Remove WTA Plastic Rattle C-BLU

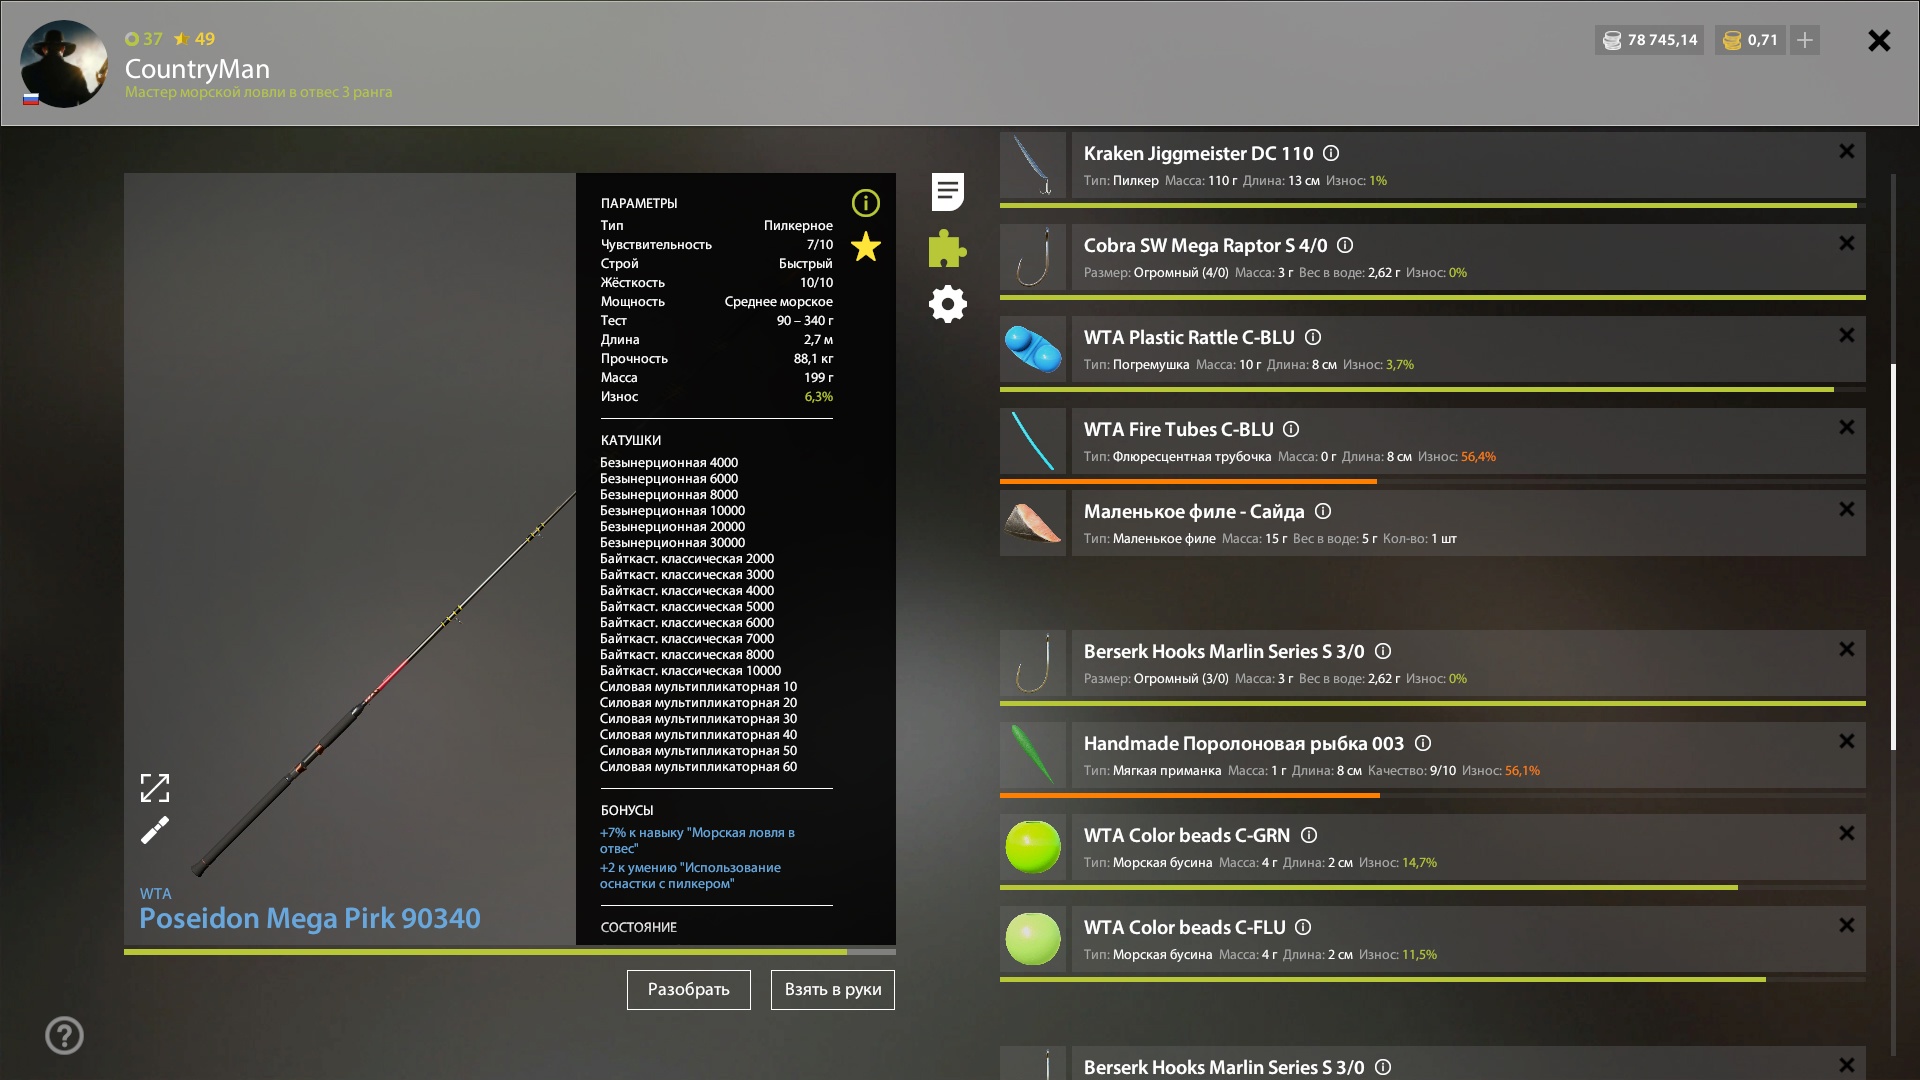pos(1847,335)
